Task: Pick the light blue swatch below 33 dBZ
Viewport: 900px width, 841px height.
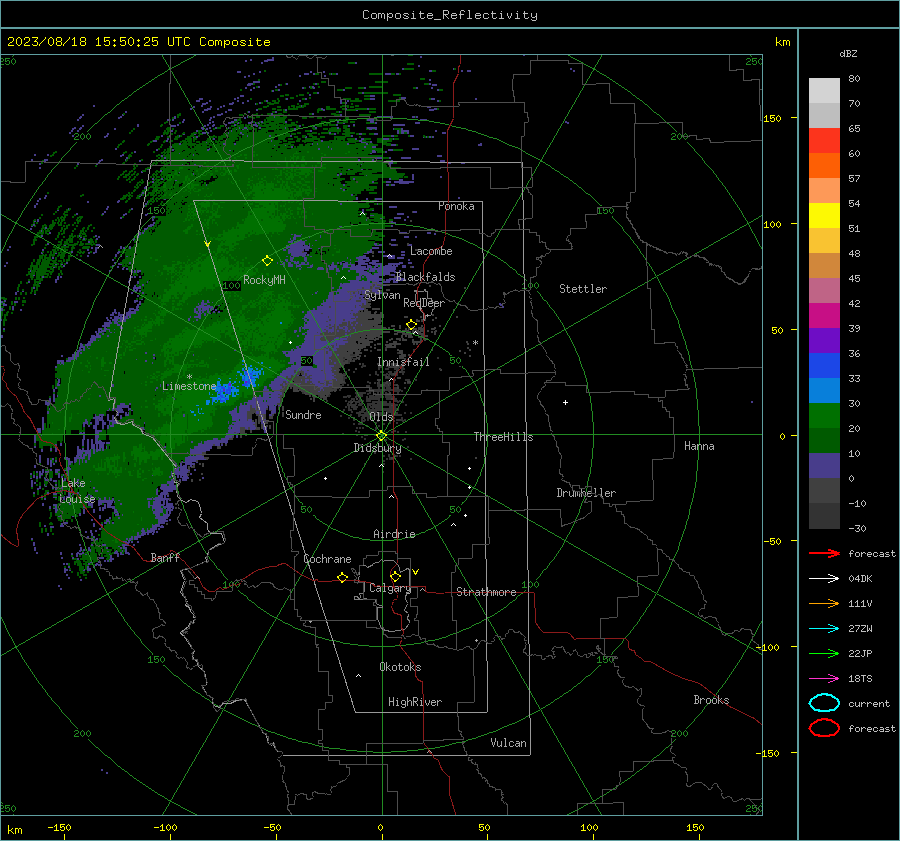Action: coord(824,390)
